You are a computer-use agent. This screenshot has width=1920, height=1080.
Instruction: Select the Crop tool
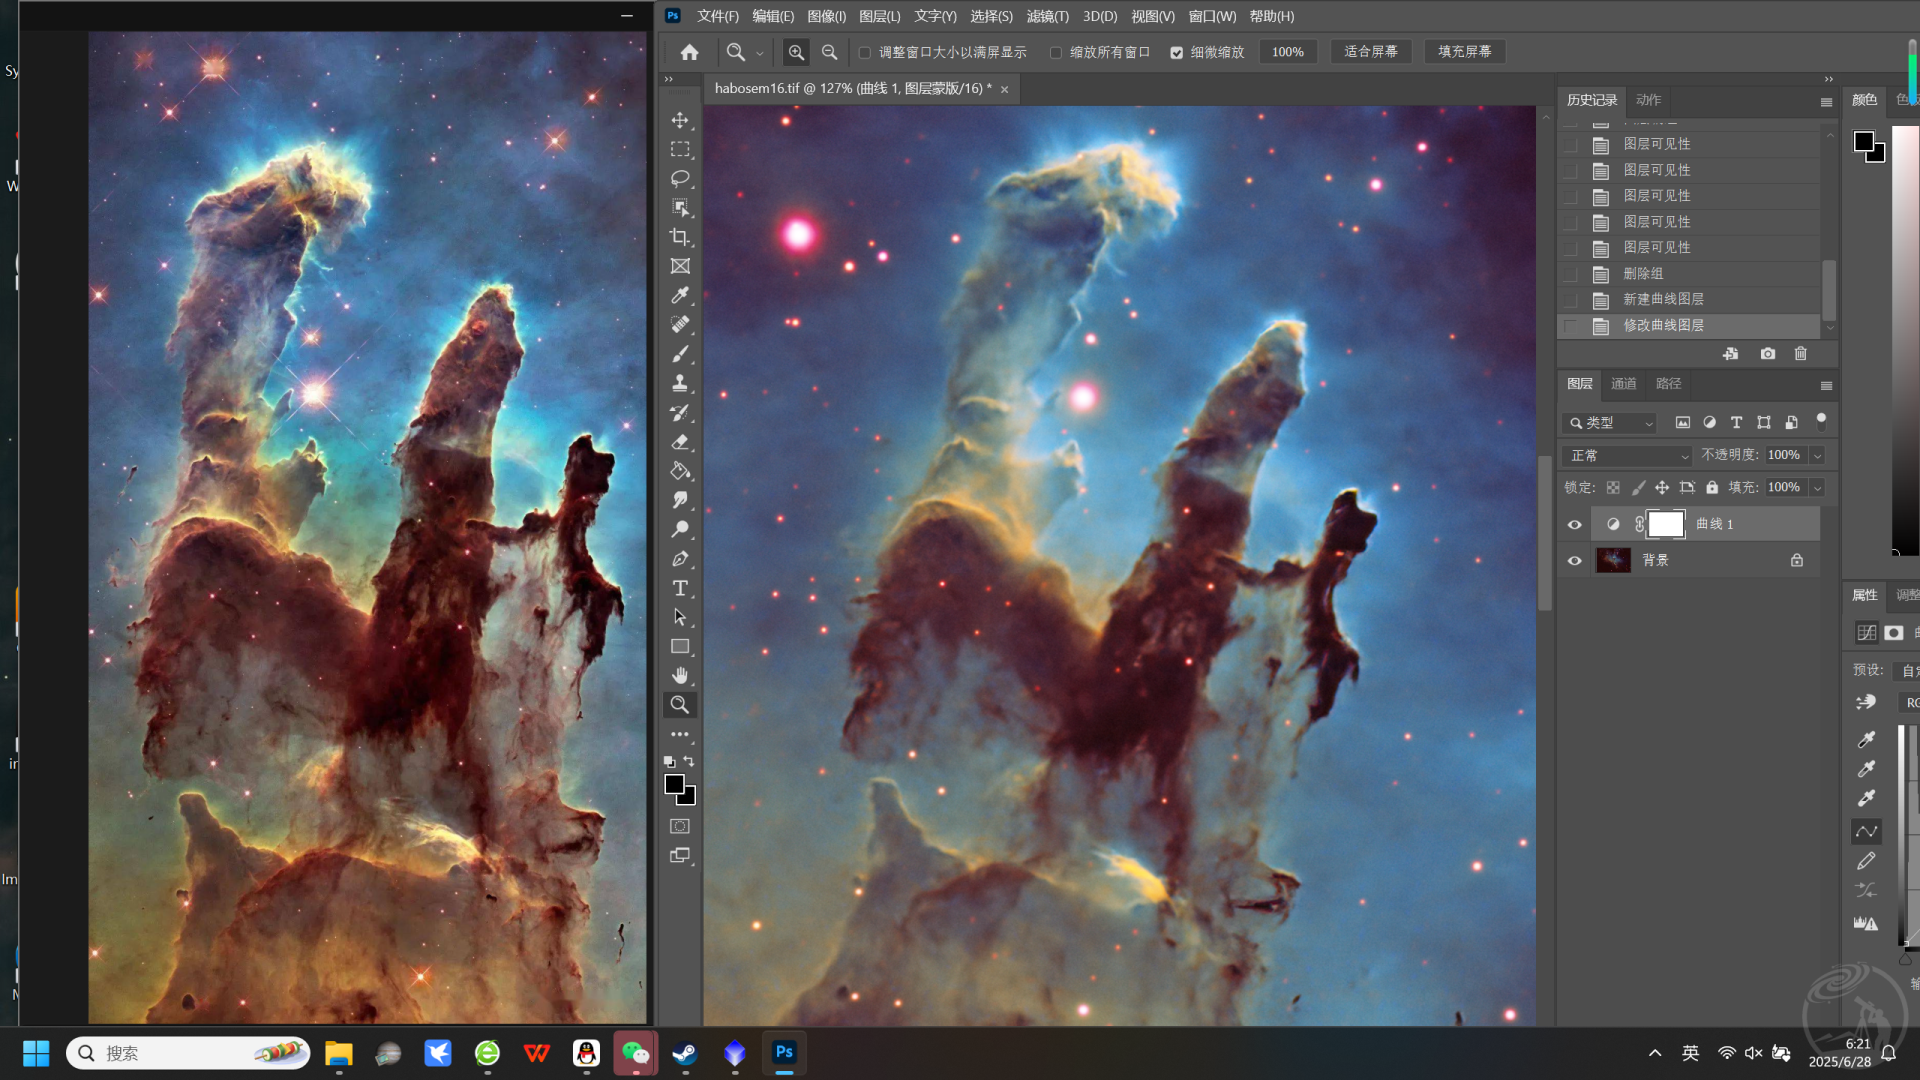(x=680, y=237)
